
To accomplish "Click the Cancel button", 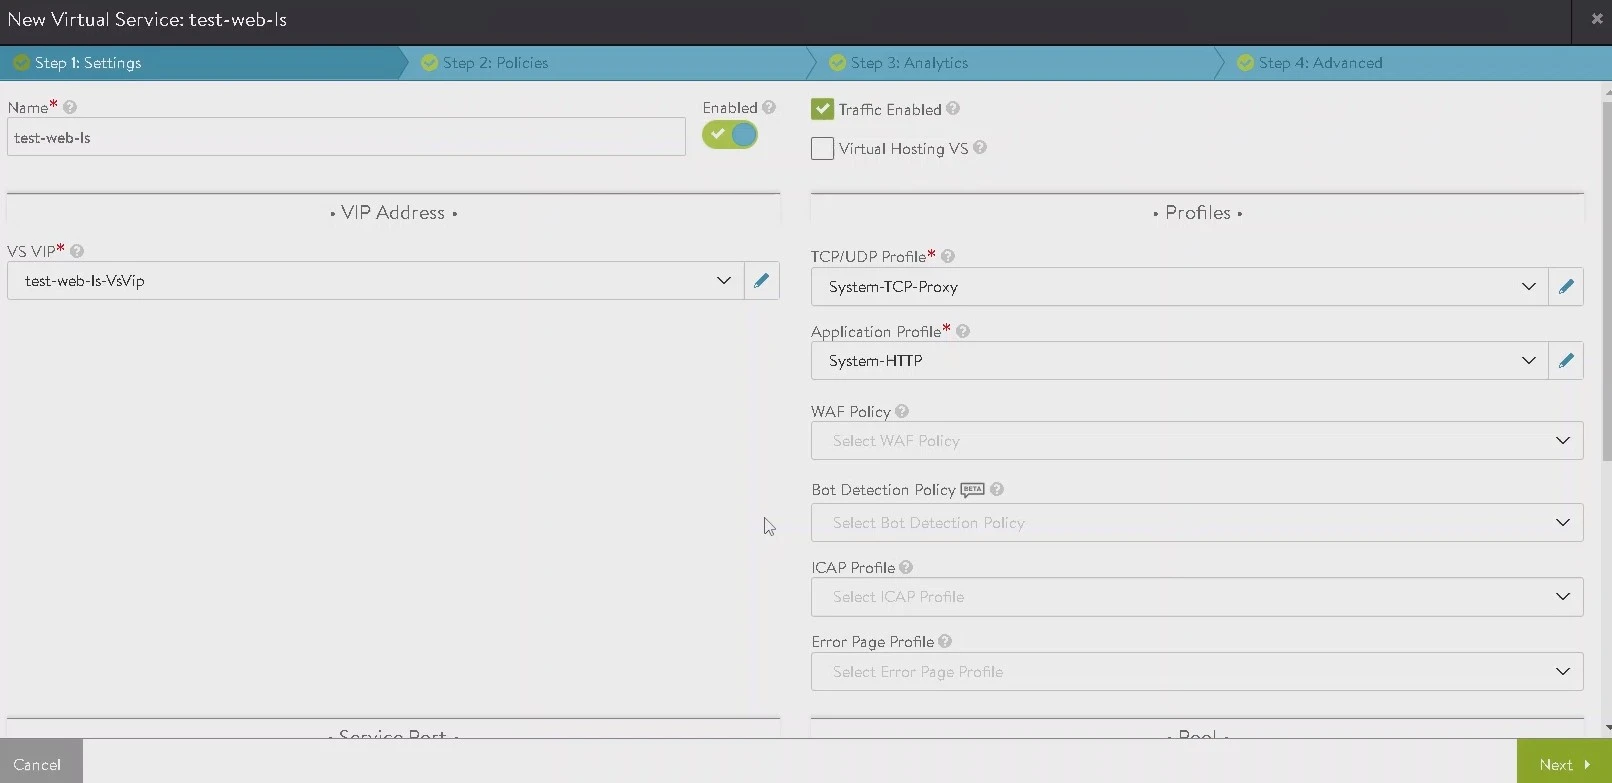I will tap(41, 762).
